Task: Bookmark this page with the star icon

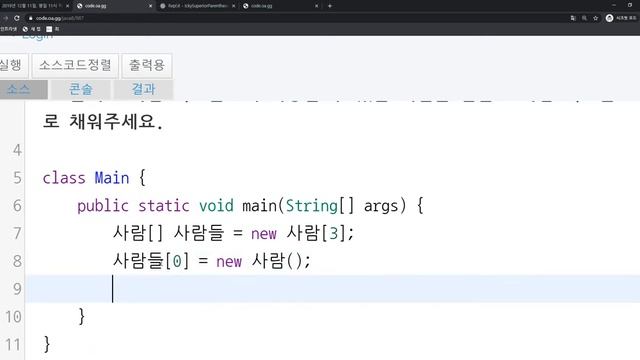Action: [596, 18]
